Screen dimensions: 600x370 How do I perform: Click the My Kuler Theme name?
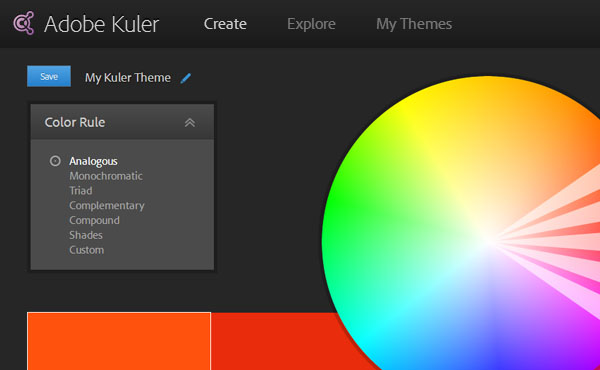[x=128, y=78]
